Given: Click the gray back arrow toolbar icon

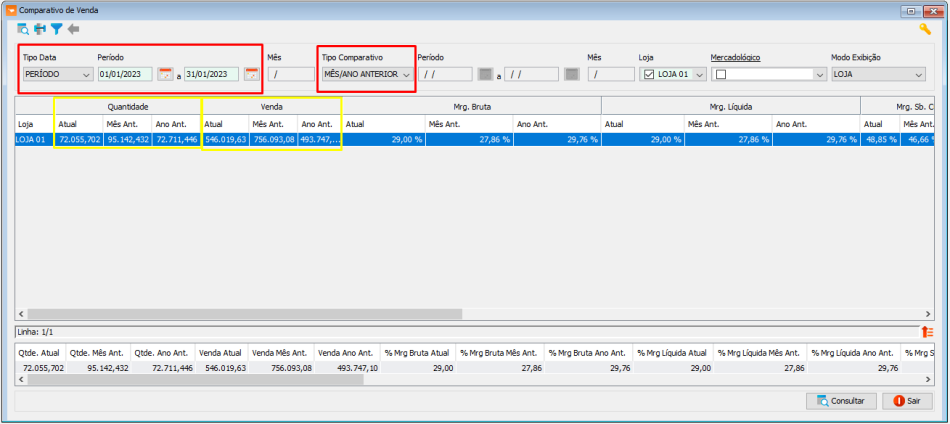Looking at the screenshot, I should coord(73,29).
